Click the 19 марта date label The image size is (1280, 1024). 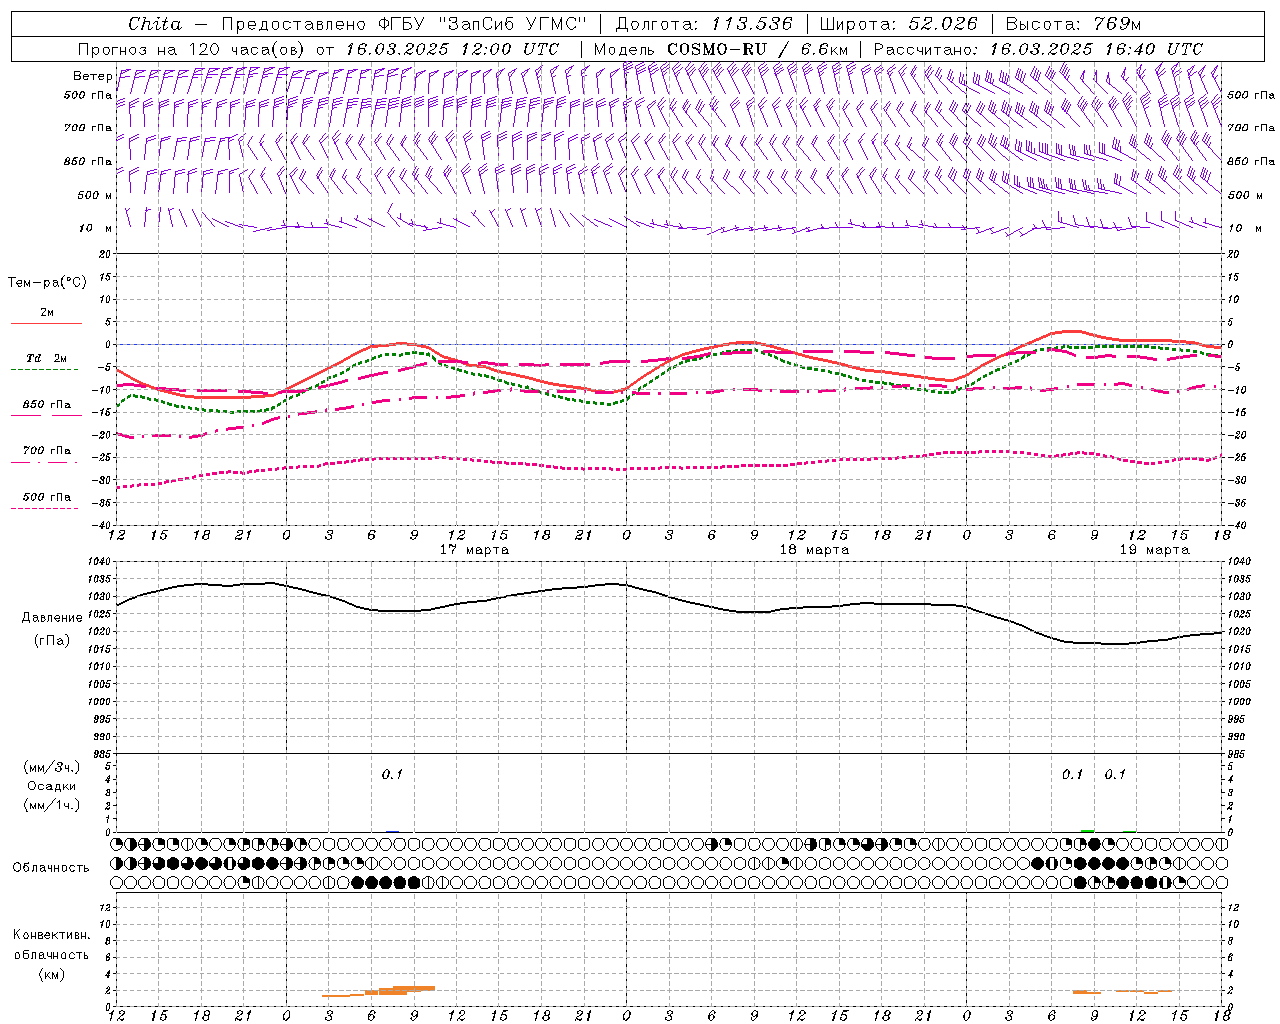pos(1154,550)
